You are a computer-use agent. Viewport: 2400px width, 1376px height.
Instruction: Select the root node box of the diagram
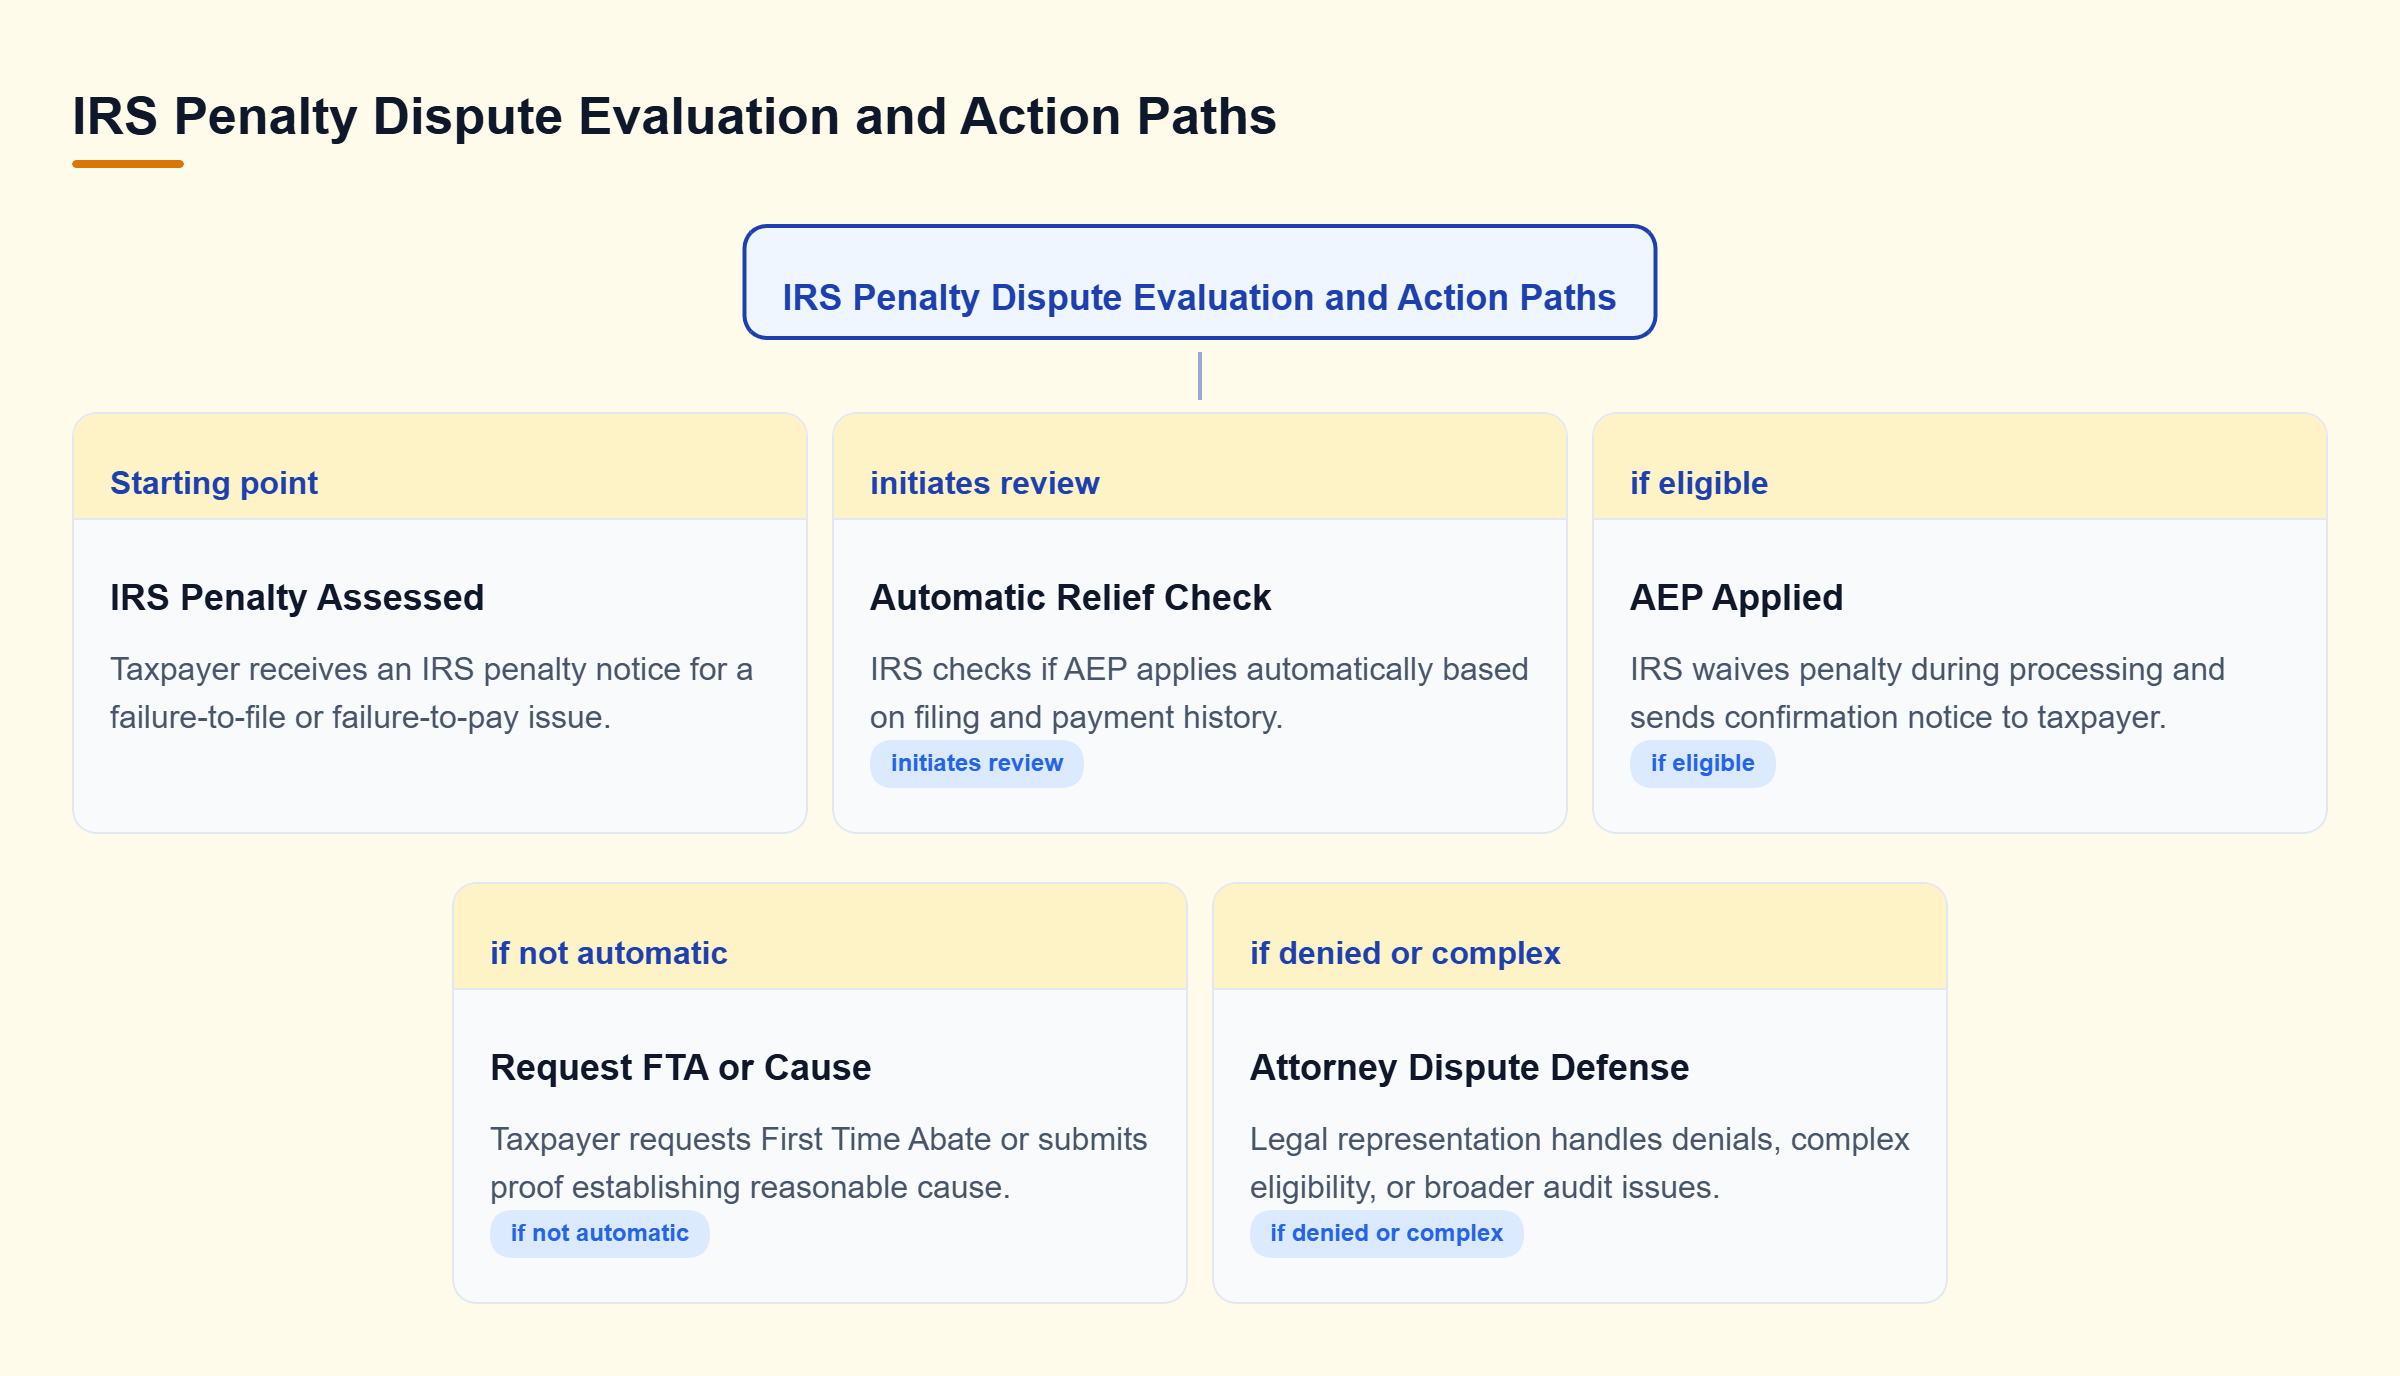[x=1199, y=282]
